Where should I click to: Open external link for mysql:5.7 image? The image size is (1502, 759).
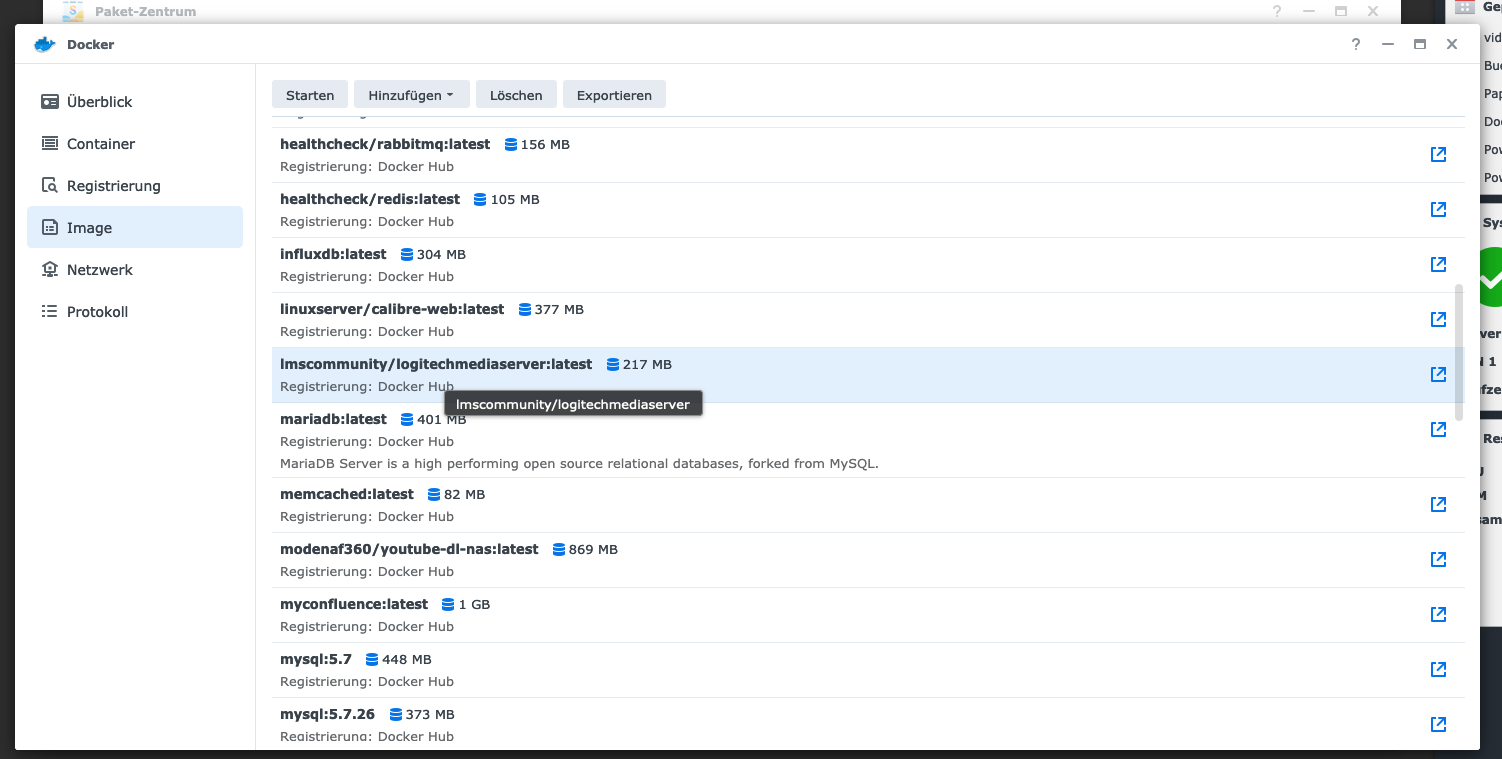pos(1438,669)
